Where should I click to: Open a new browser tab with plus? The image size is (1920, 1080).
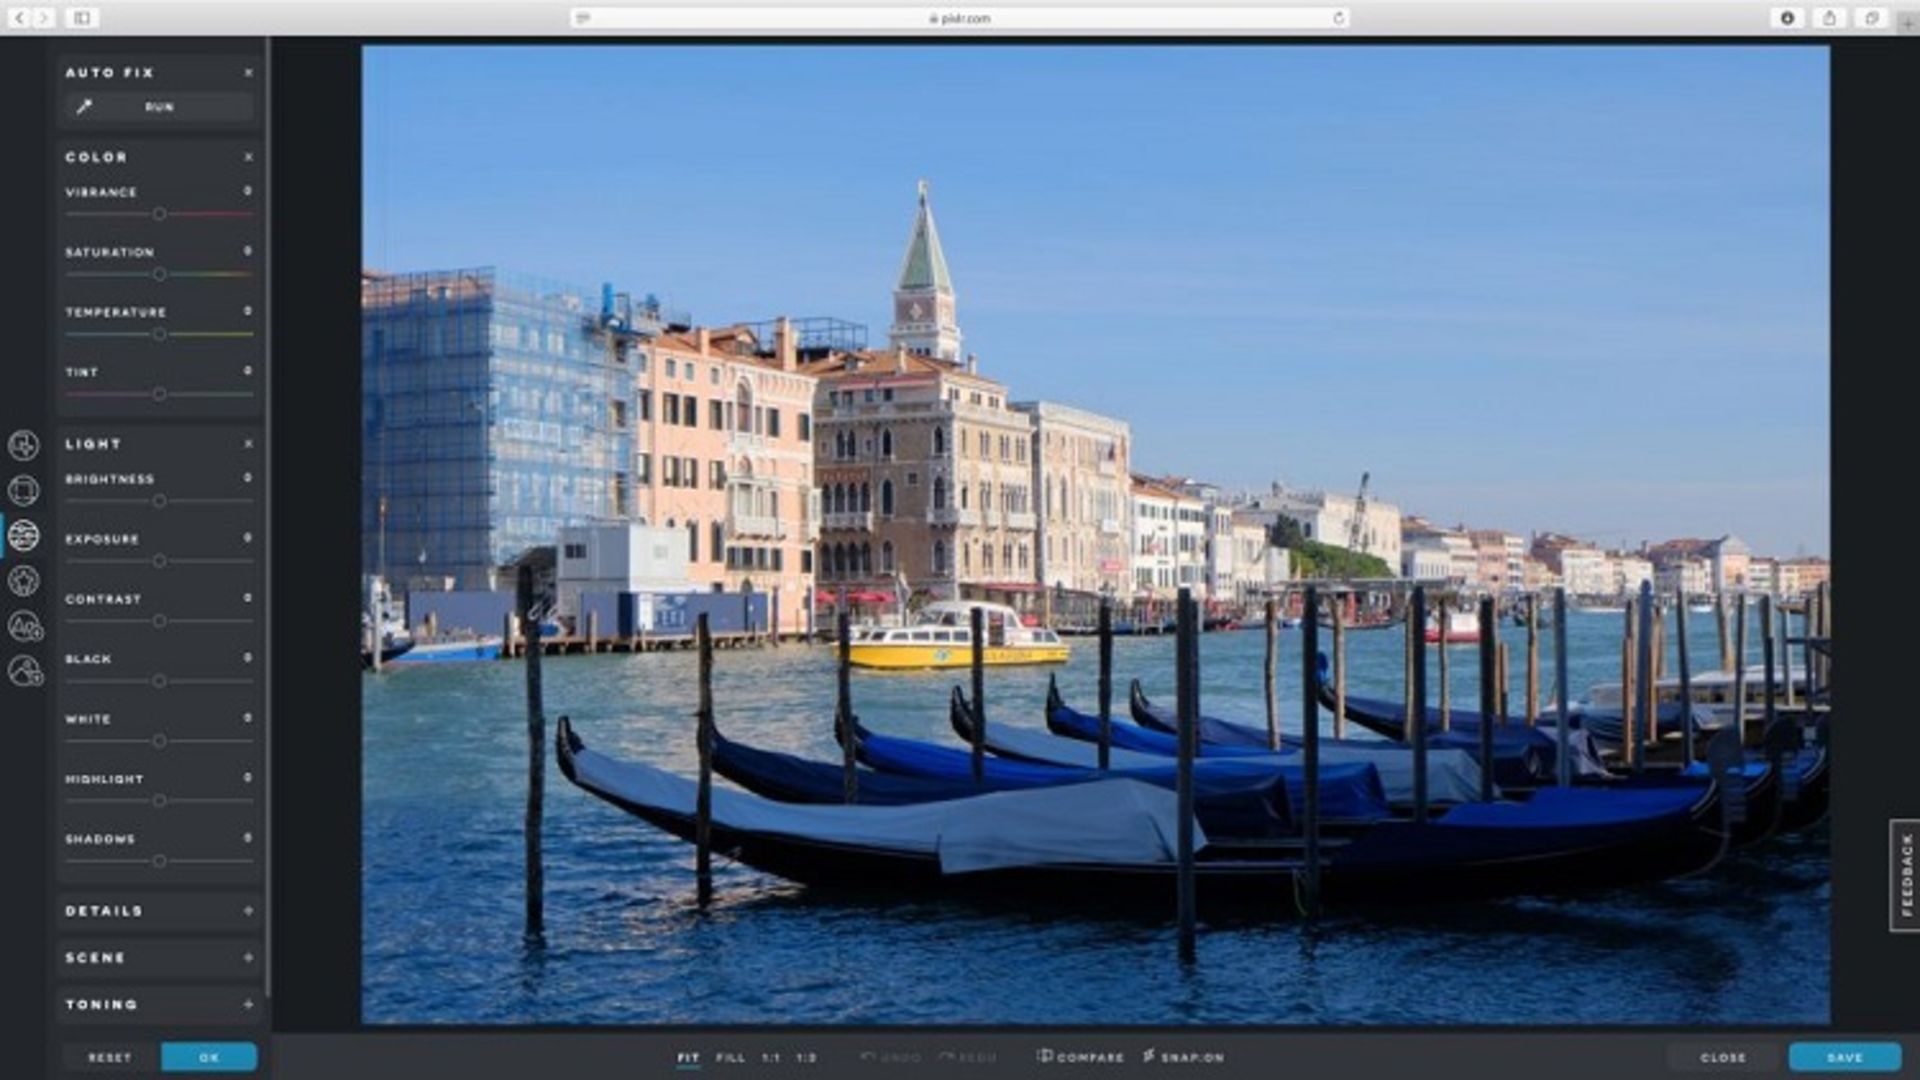click(1908, 23)
